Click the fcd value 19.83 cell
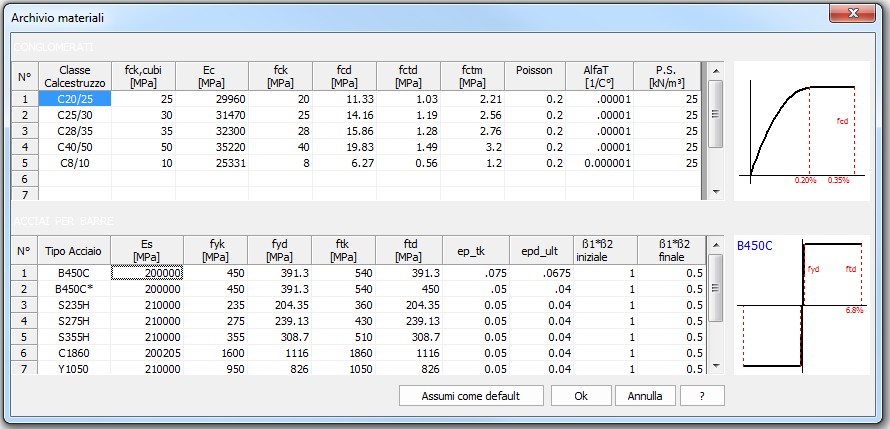The image size is (890, 429). (345, 147)
